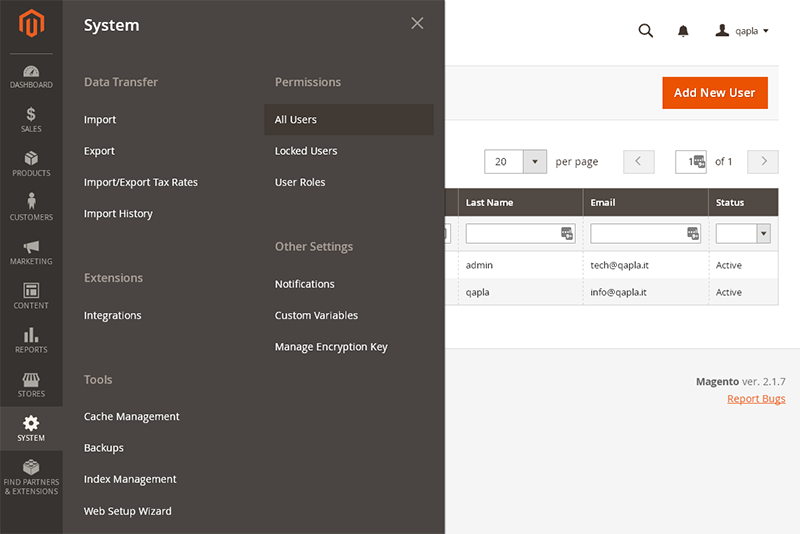Viewport: 800px width, 534px height.
Task: Open the Stores sidebar icon
Action: pyautogui.click(x=31, y=385)
